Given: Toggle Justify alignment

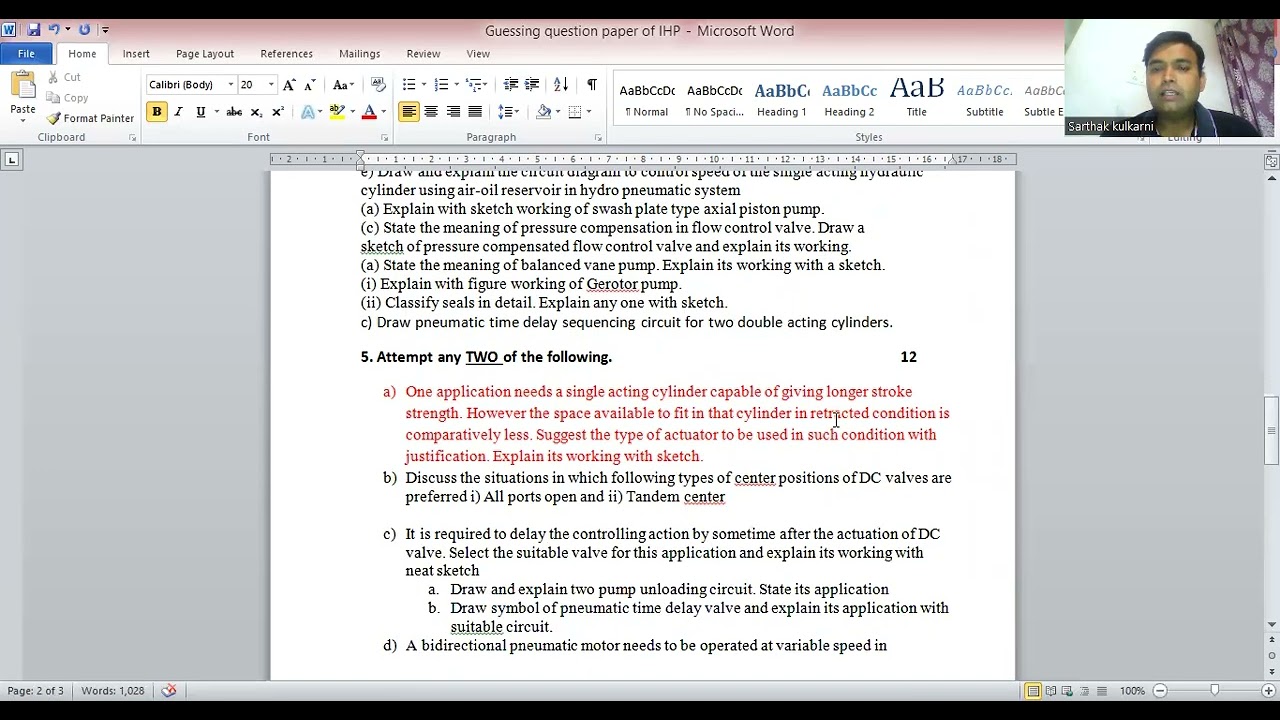Looking at the screenshot, I should click(475, 112).
